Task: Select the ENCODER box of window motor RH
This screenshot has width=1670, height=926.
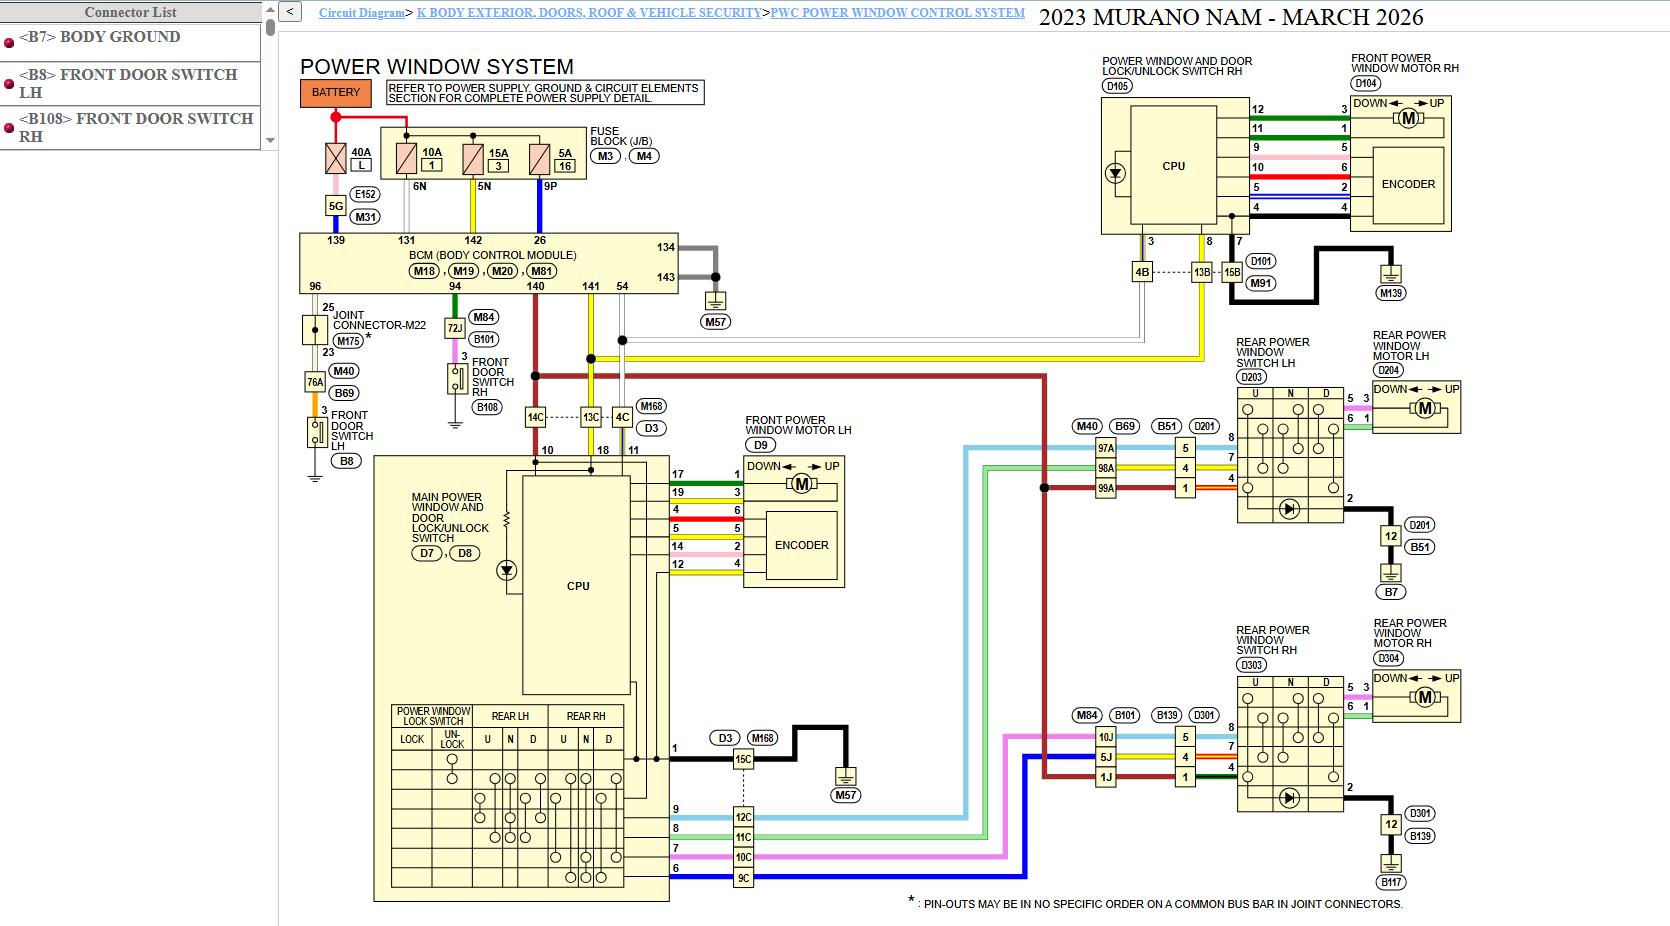Action: click(x=1408, y=184)
